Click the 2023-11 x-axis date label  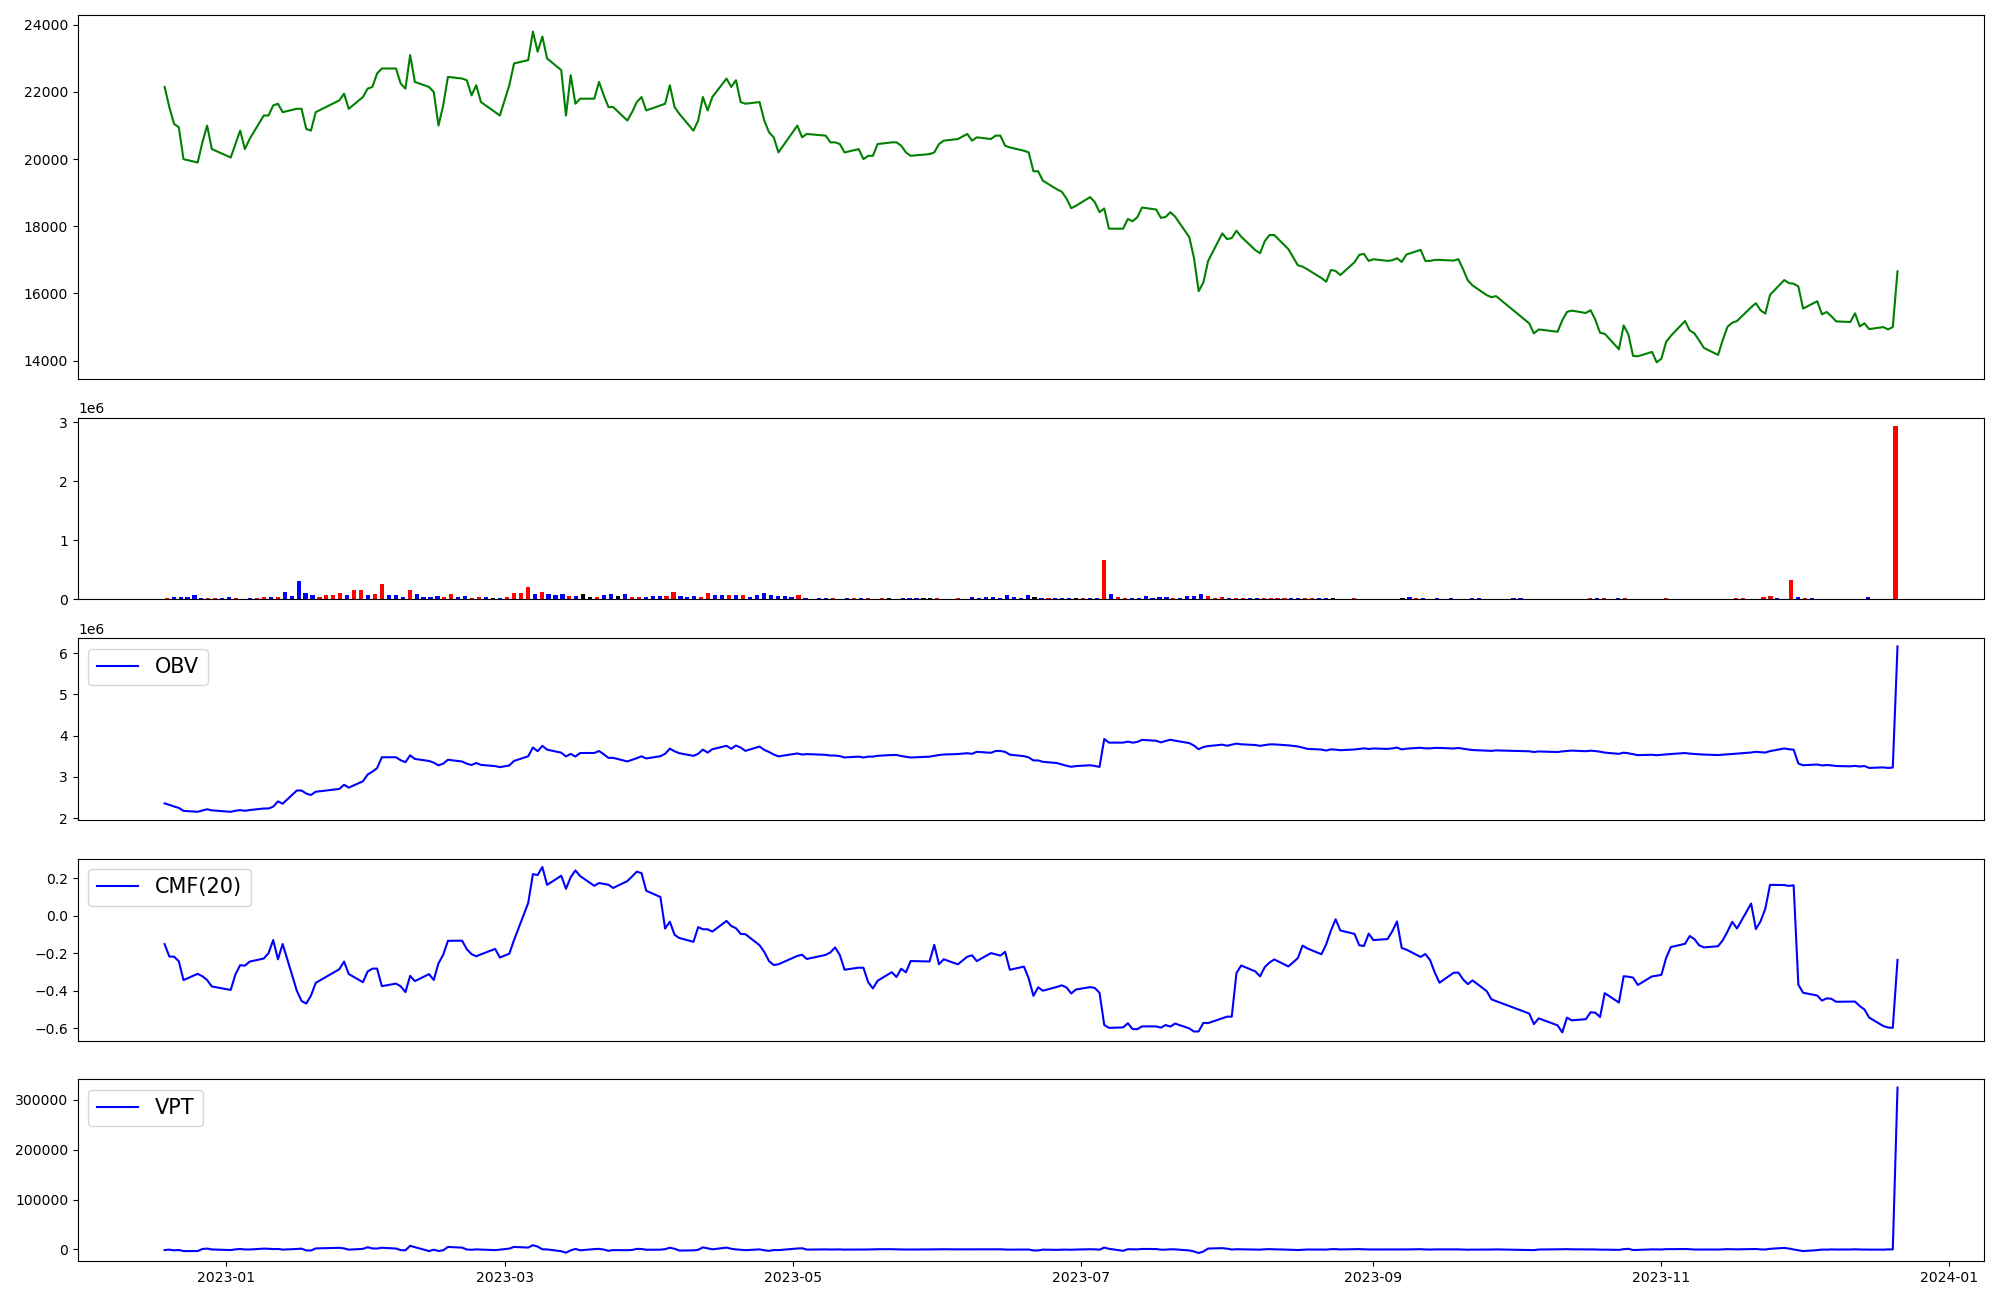(x=1661, y=1277)
